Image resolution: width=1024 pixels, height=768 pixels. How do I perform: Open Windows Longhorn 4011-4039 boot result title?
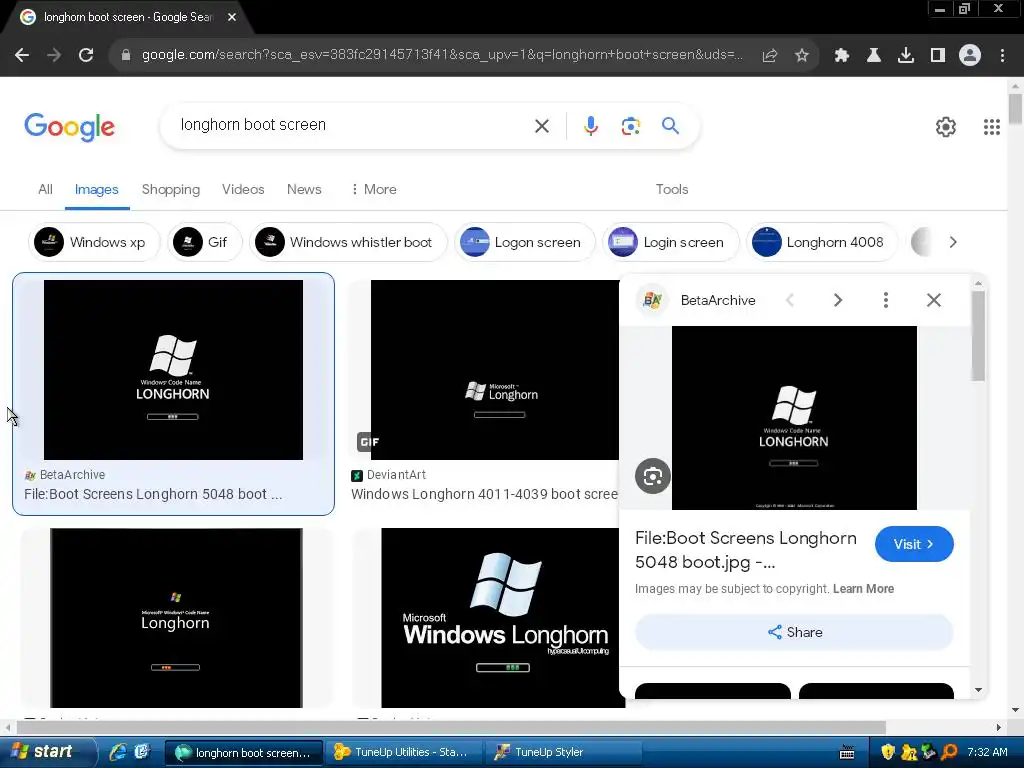click(x=485, y=494)
